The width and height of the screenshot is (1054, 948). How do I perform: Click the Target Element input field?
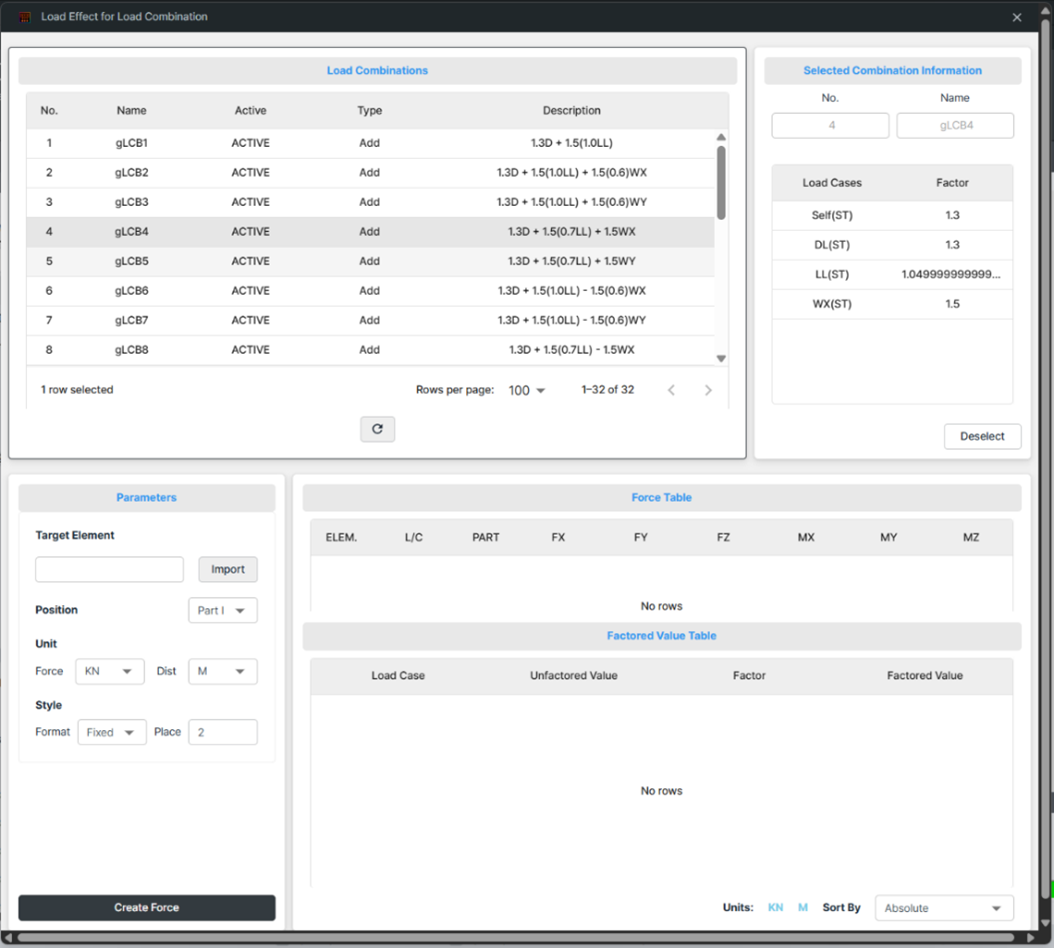click(109, 569)
